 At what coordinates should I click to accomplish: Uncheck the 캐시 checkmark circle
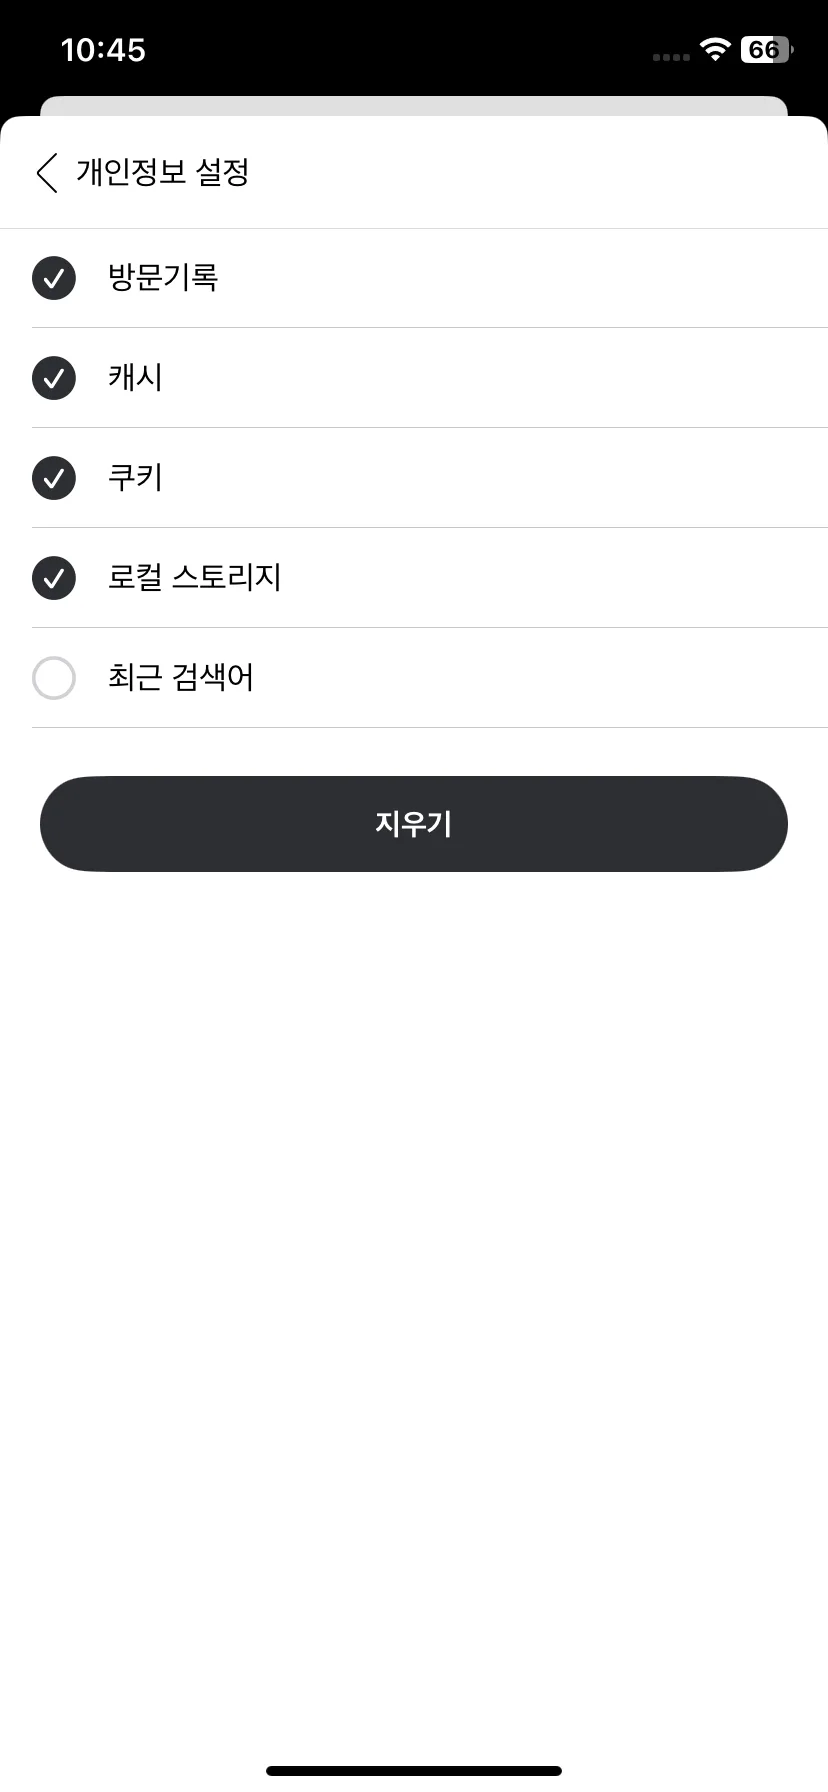click(54, 378)
